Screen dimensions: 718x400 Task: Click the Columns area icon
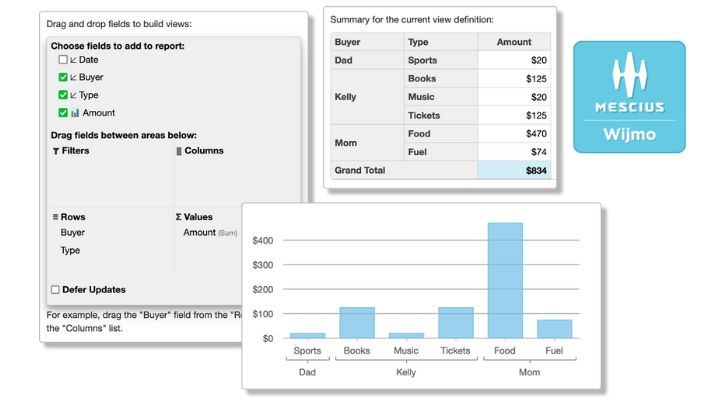pyautogui.click(x=179, y=151)
